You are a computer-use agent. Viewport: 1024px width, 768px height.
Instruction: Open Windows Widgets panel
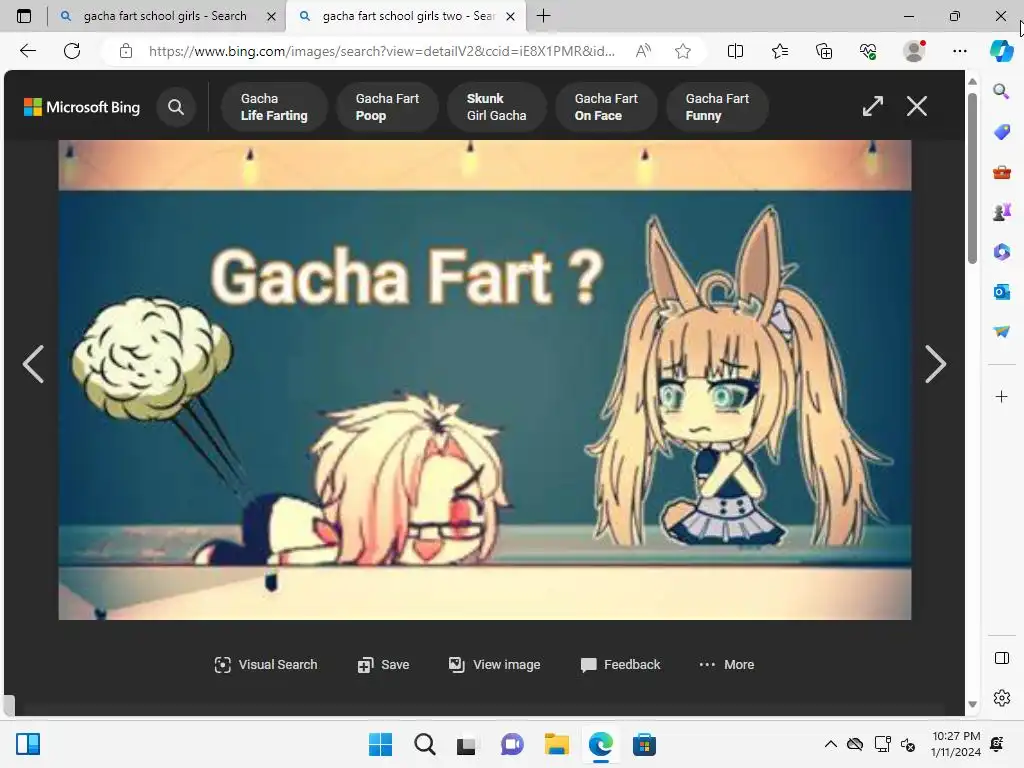(28, 744)
